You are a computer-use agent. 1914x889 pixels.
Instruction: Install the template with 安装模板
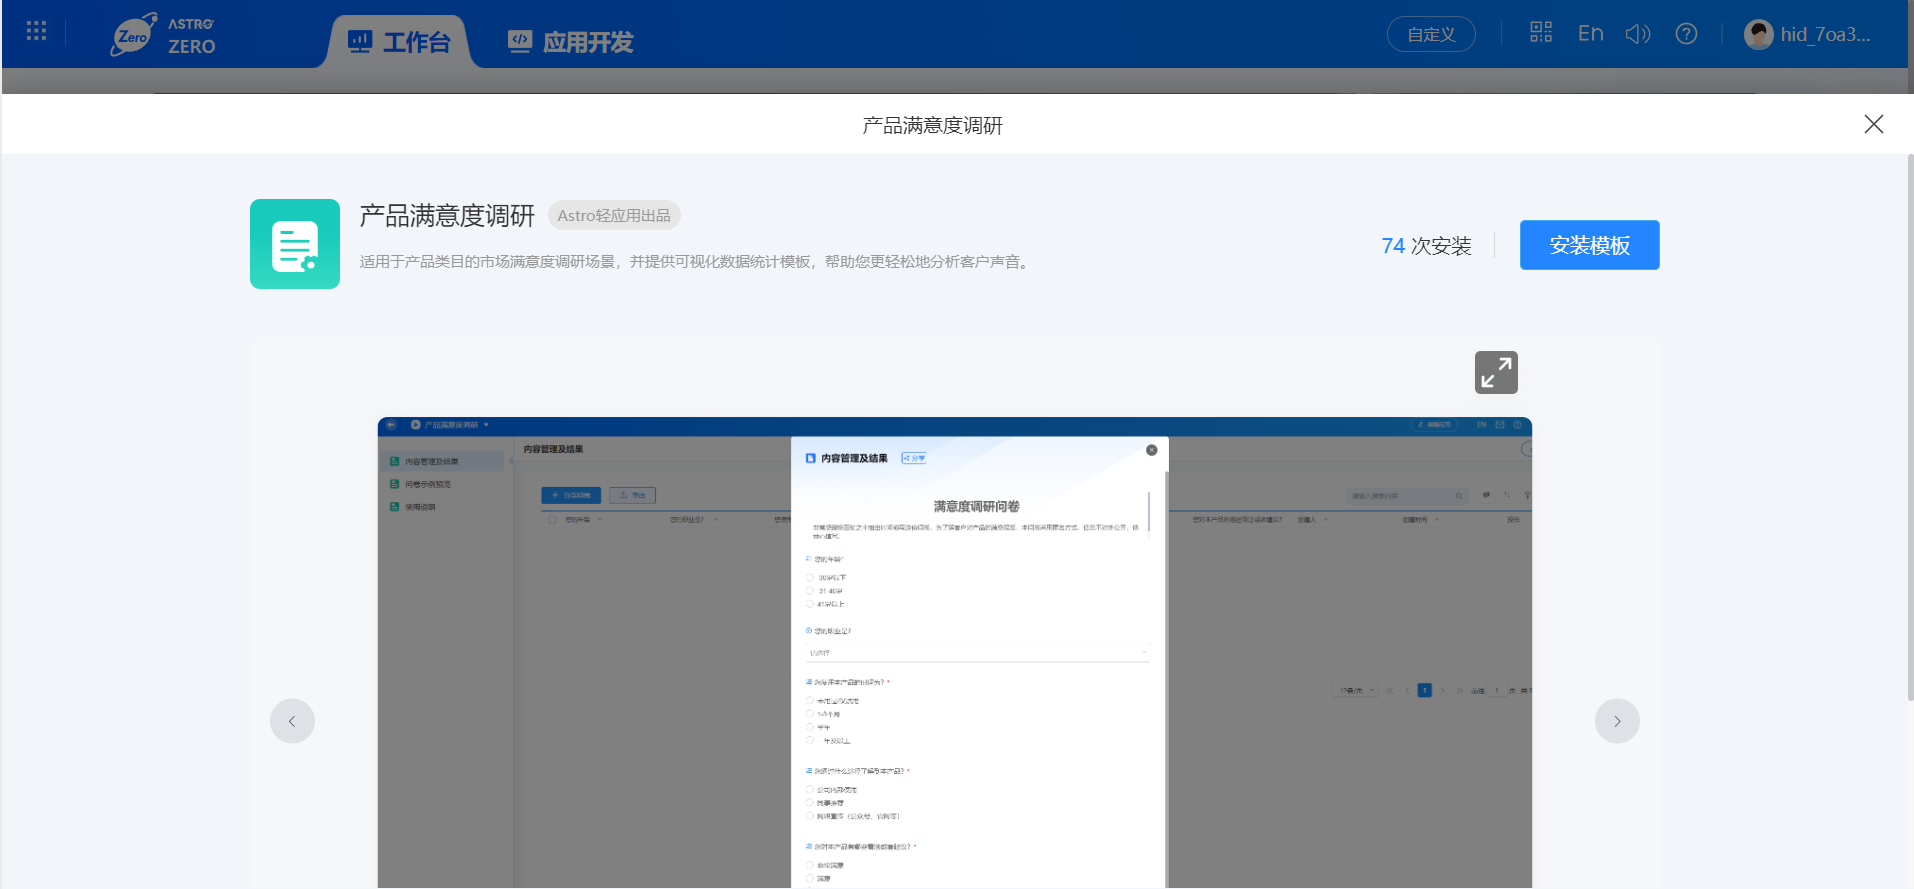point(1590,245)
